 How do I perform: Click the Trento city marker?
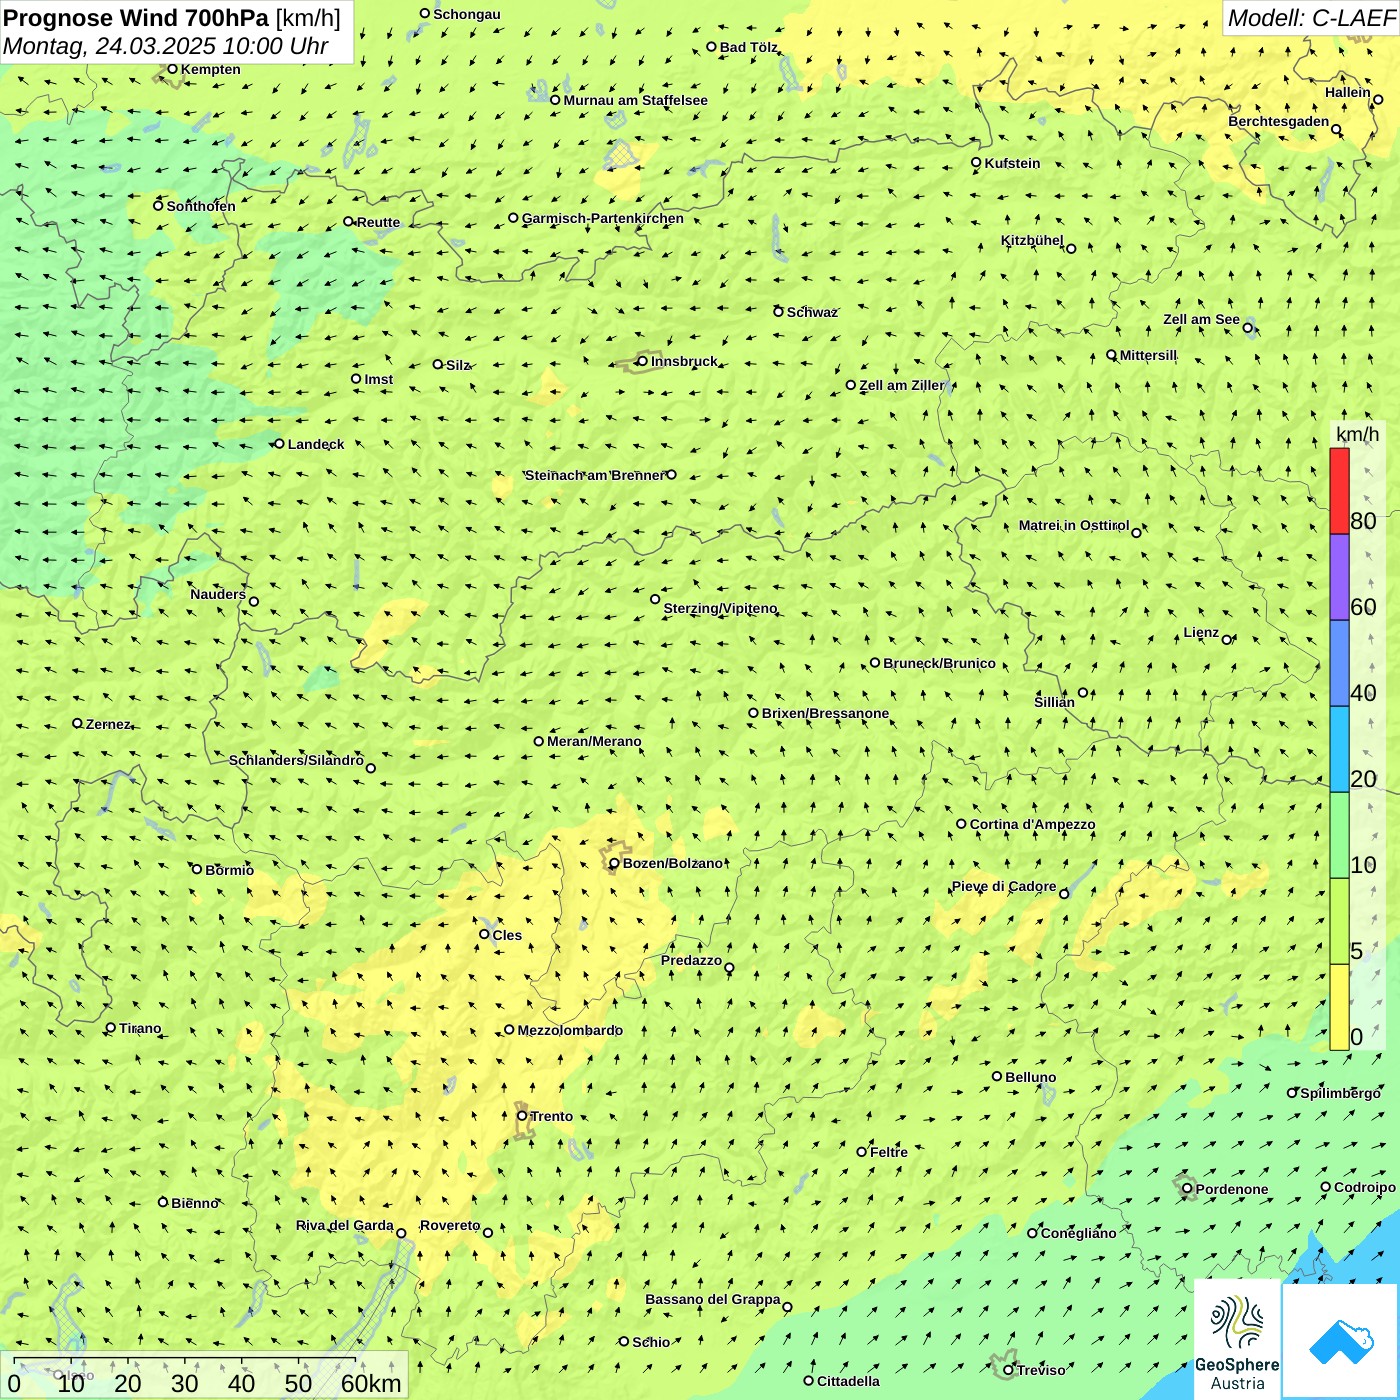(x=522, y=1116)
